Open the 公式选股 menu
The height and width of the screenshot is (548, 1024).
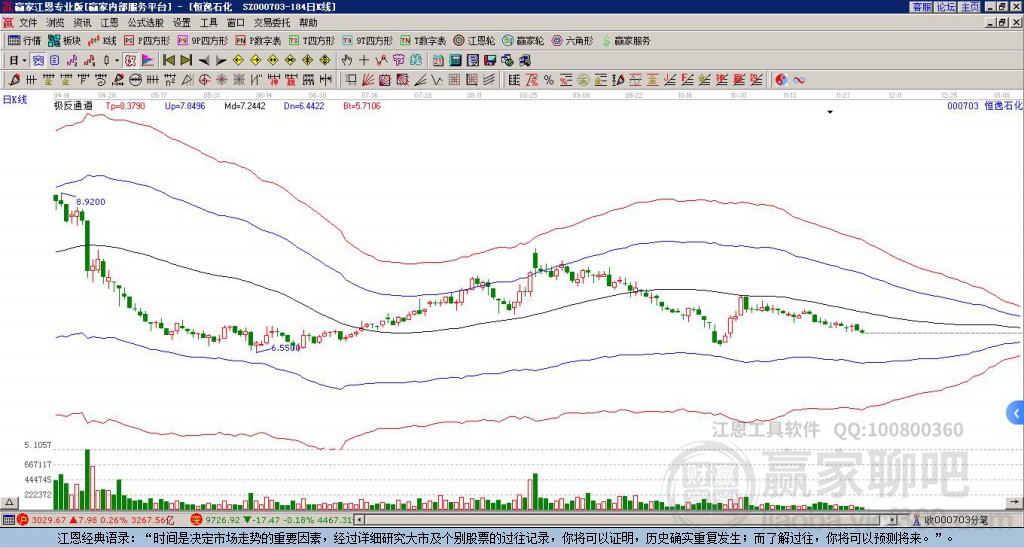[x=145, y=23]
